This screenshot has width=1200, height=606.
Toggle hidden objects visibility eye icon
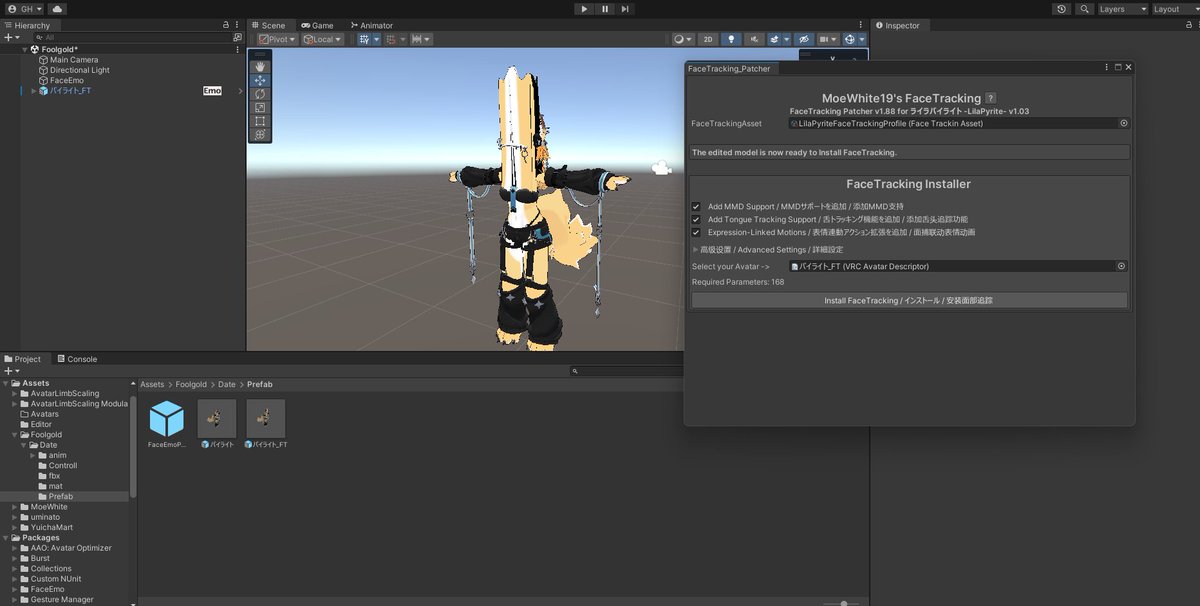pos(803,39)
